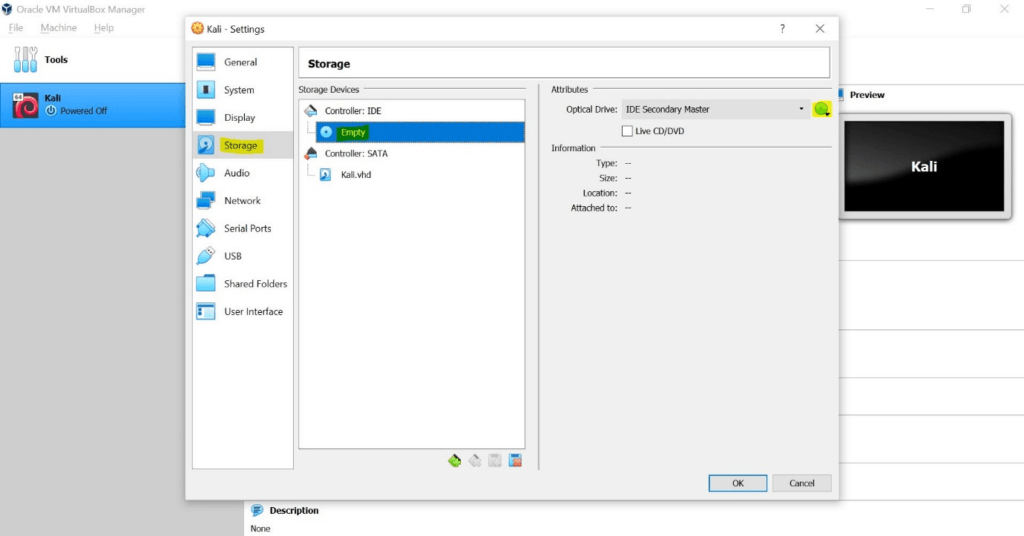Screen dimensions: 1024x536
Task: Click the Audio speaker icon
Action: point(206,173)
